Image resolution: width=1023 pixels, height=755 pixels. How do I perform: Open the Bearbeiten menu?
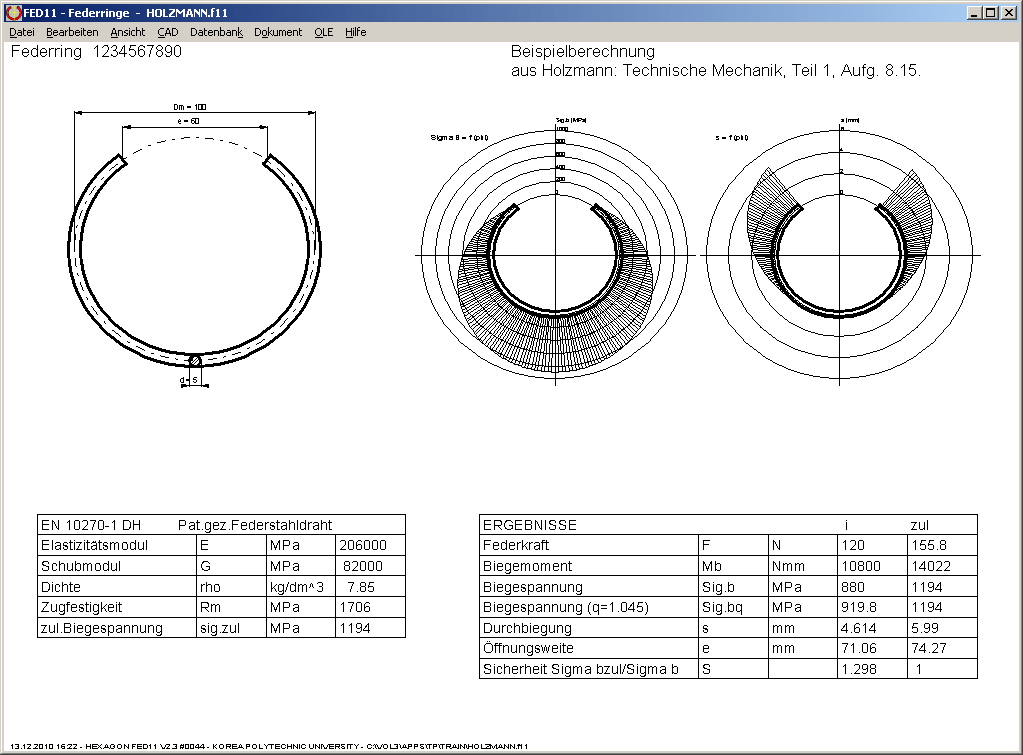72,32
